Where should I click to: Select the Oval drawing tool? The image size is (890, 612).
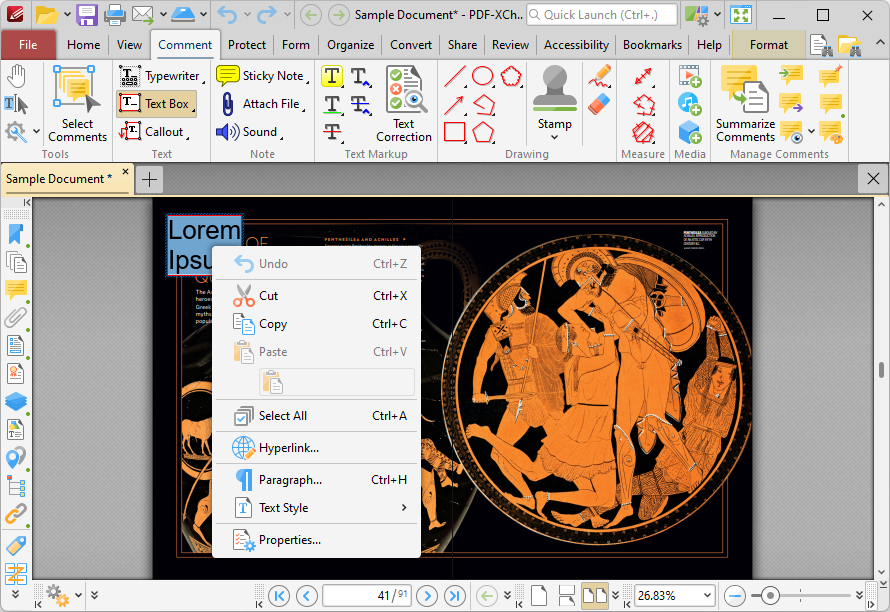(x=482, y=76)
